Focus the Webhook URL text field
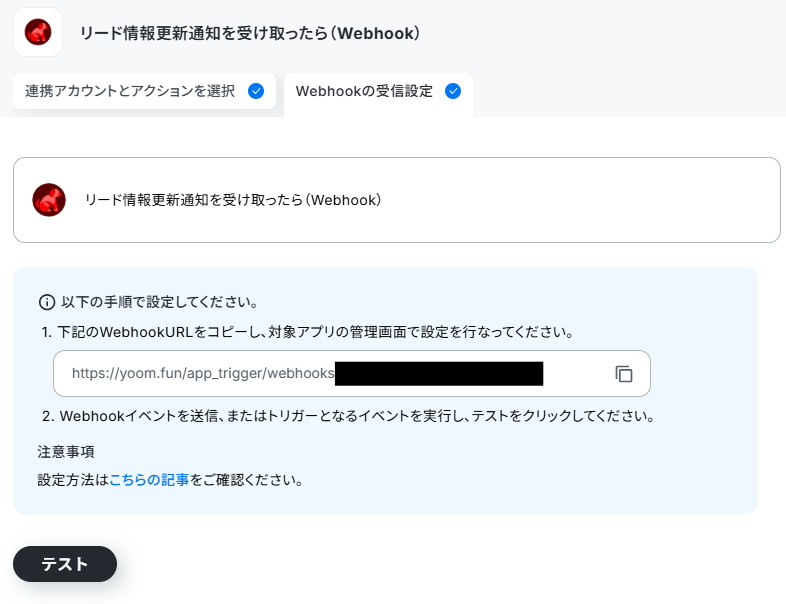The image size is (786, 604). click(352, 373)
